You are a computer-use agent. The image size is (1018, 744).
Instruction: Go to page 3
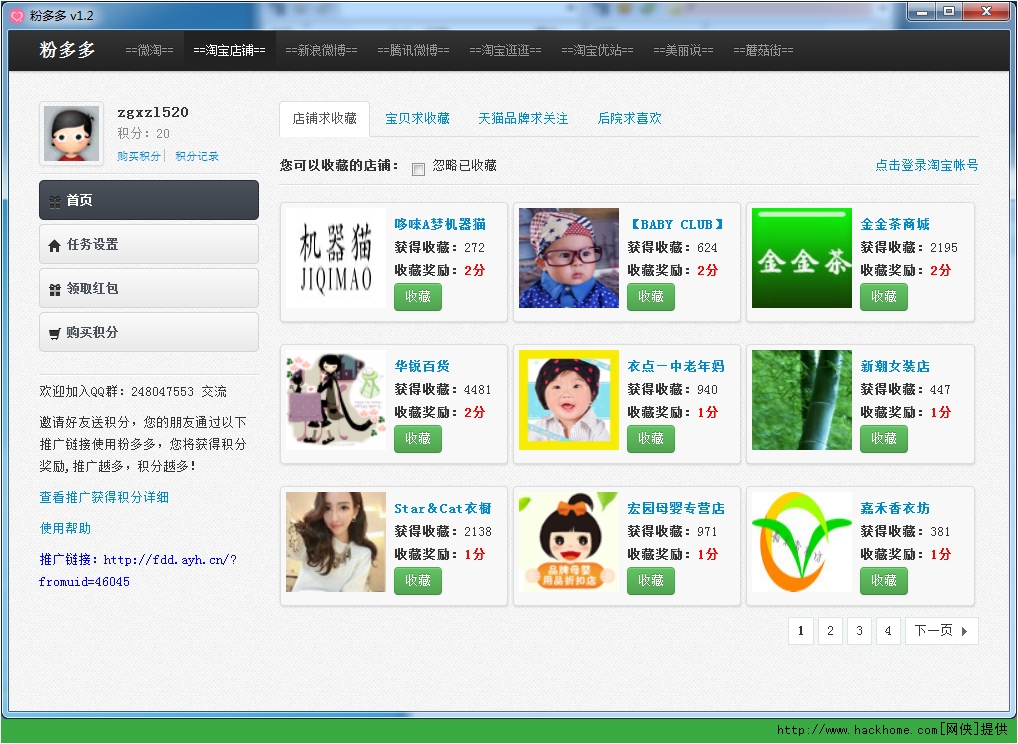coord(859,630)
